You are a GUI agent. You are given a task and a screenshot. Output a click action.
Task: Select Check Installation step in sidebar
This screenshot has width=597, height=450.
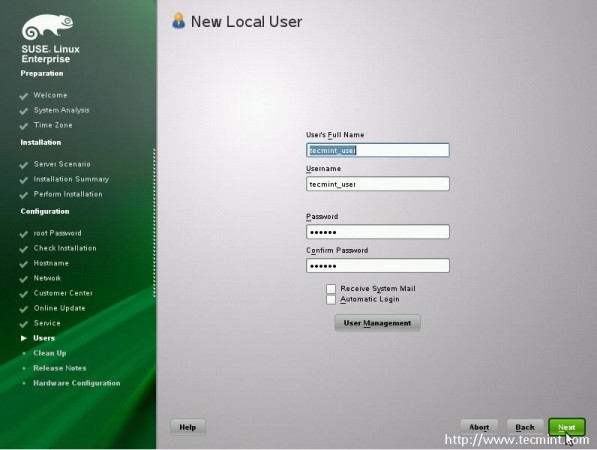click(x=65, y=248)
